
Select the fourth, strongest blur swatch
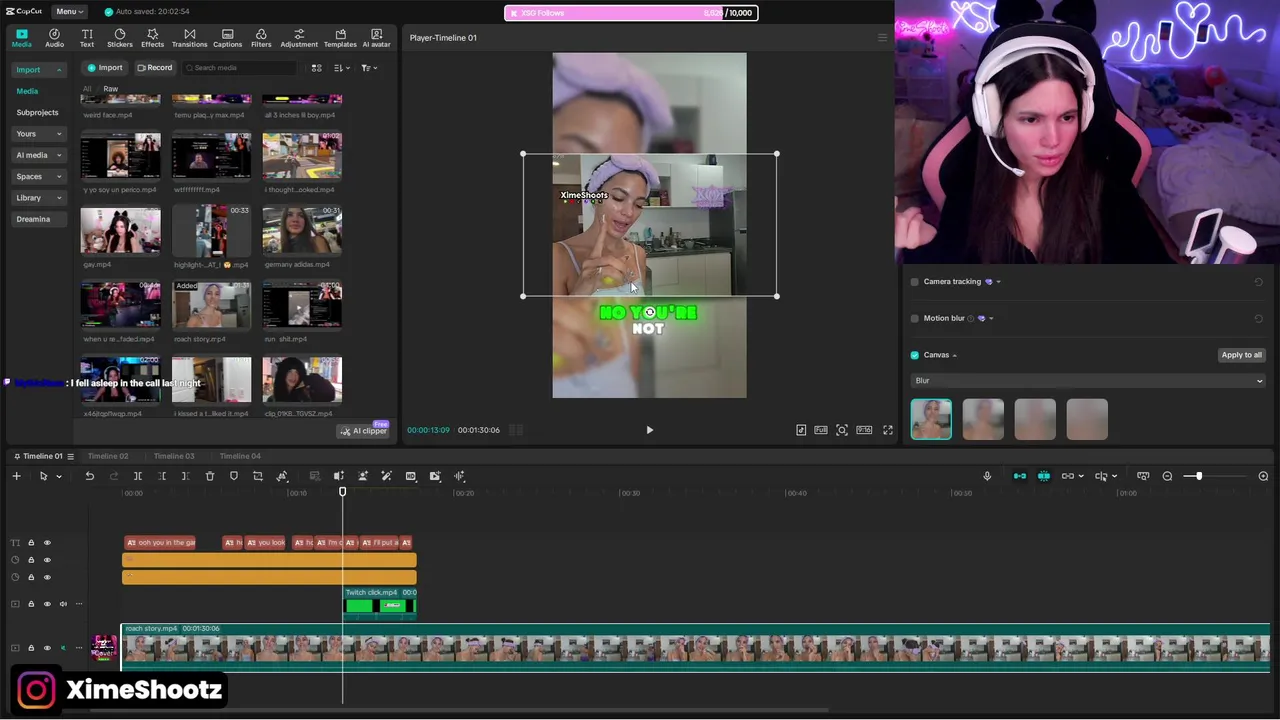click(1087, 419)
